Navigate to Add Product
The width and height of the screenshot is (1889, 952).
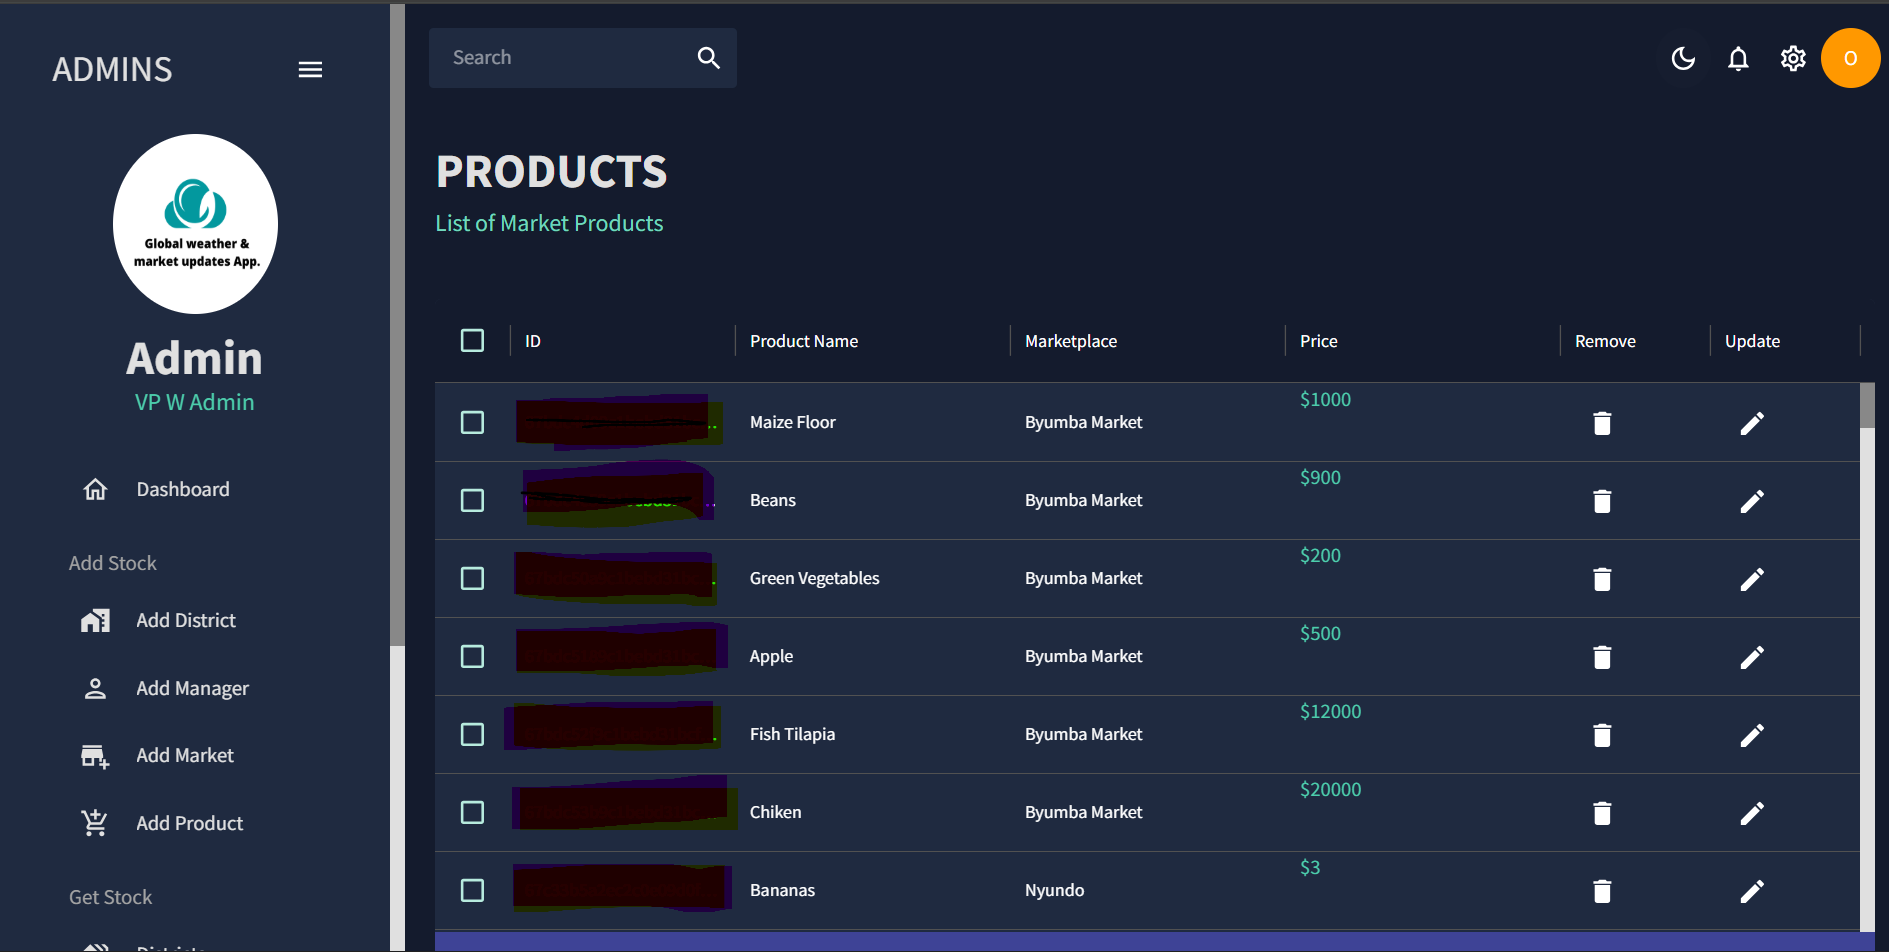click(x=189, y=823)
